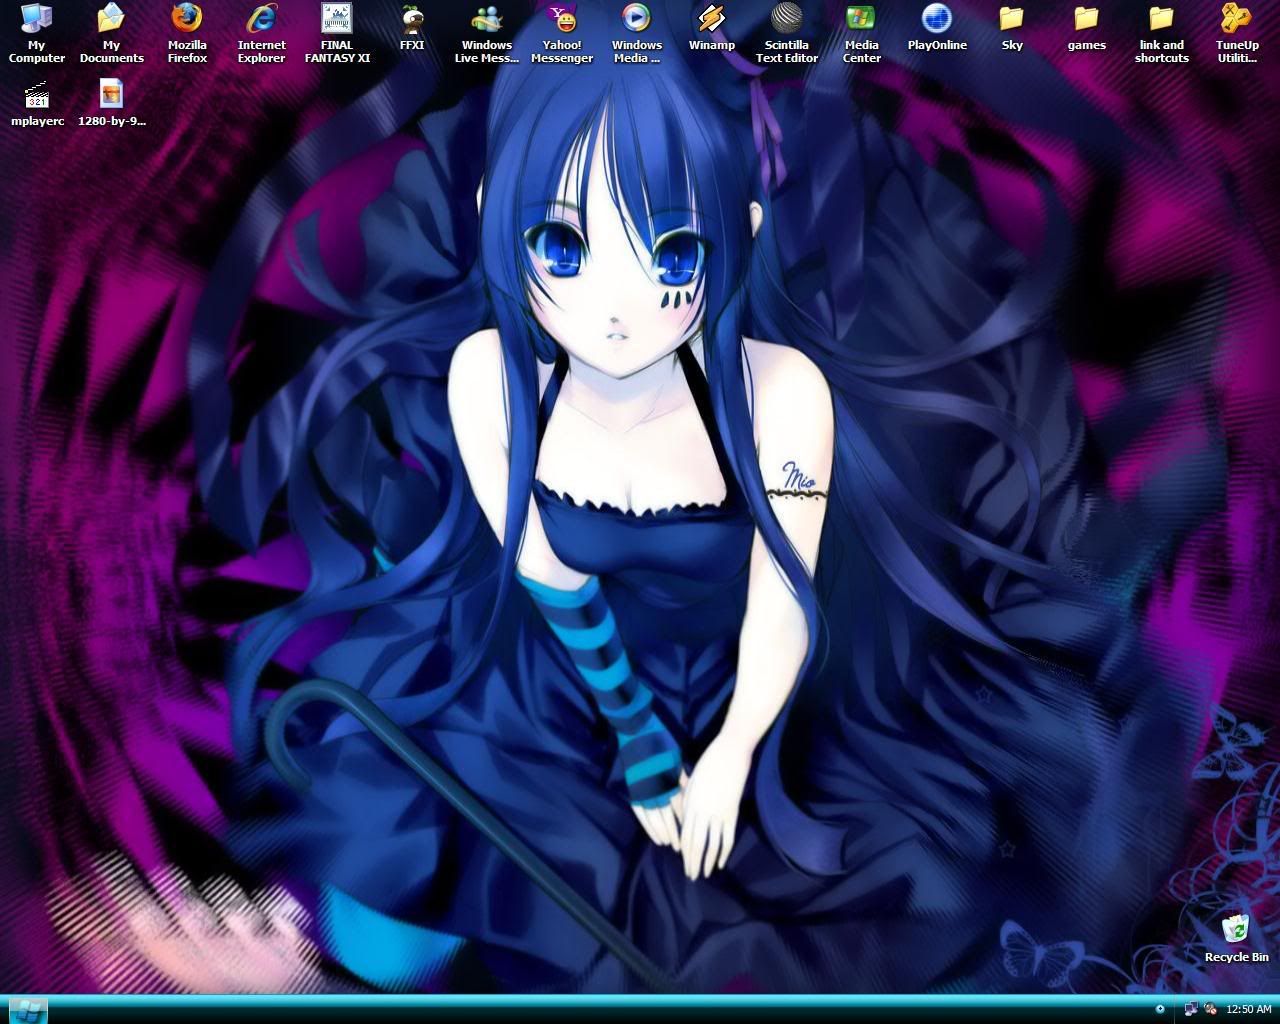Select the Media Center icon
This screenshot has width=1280, height=1024.
click(862, 32)
